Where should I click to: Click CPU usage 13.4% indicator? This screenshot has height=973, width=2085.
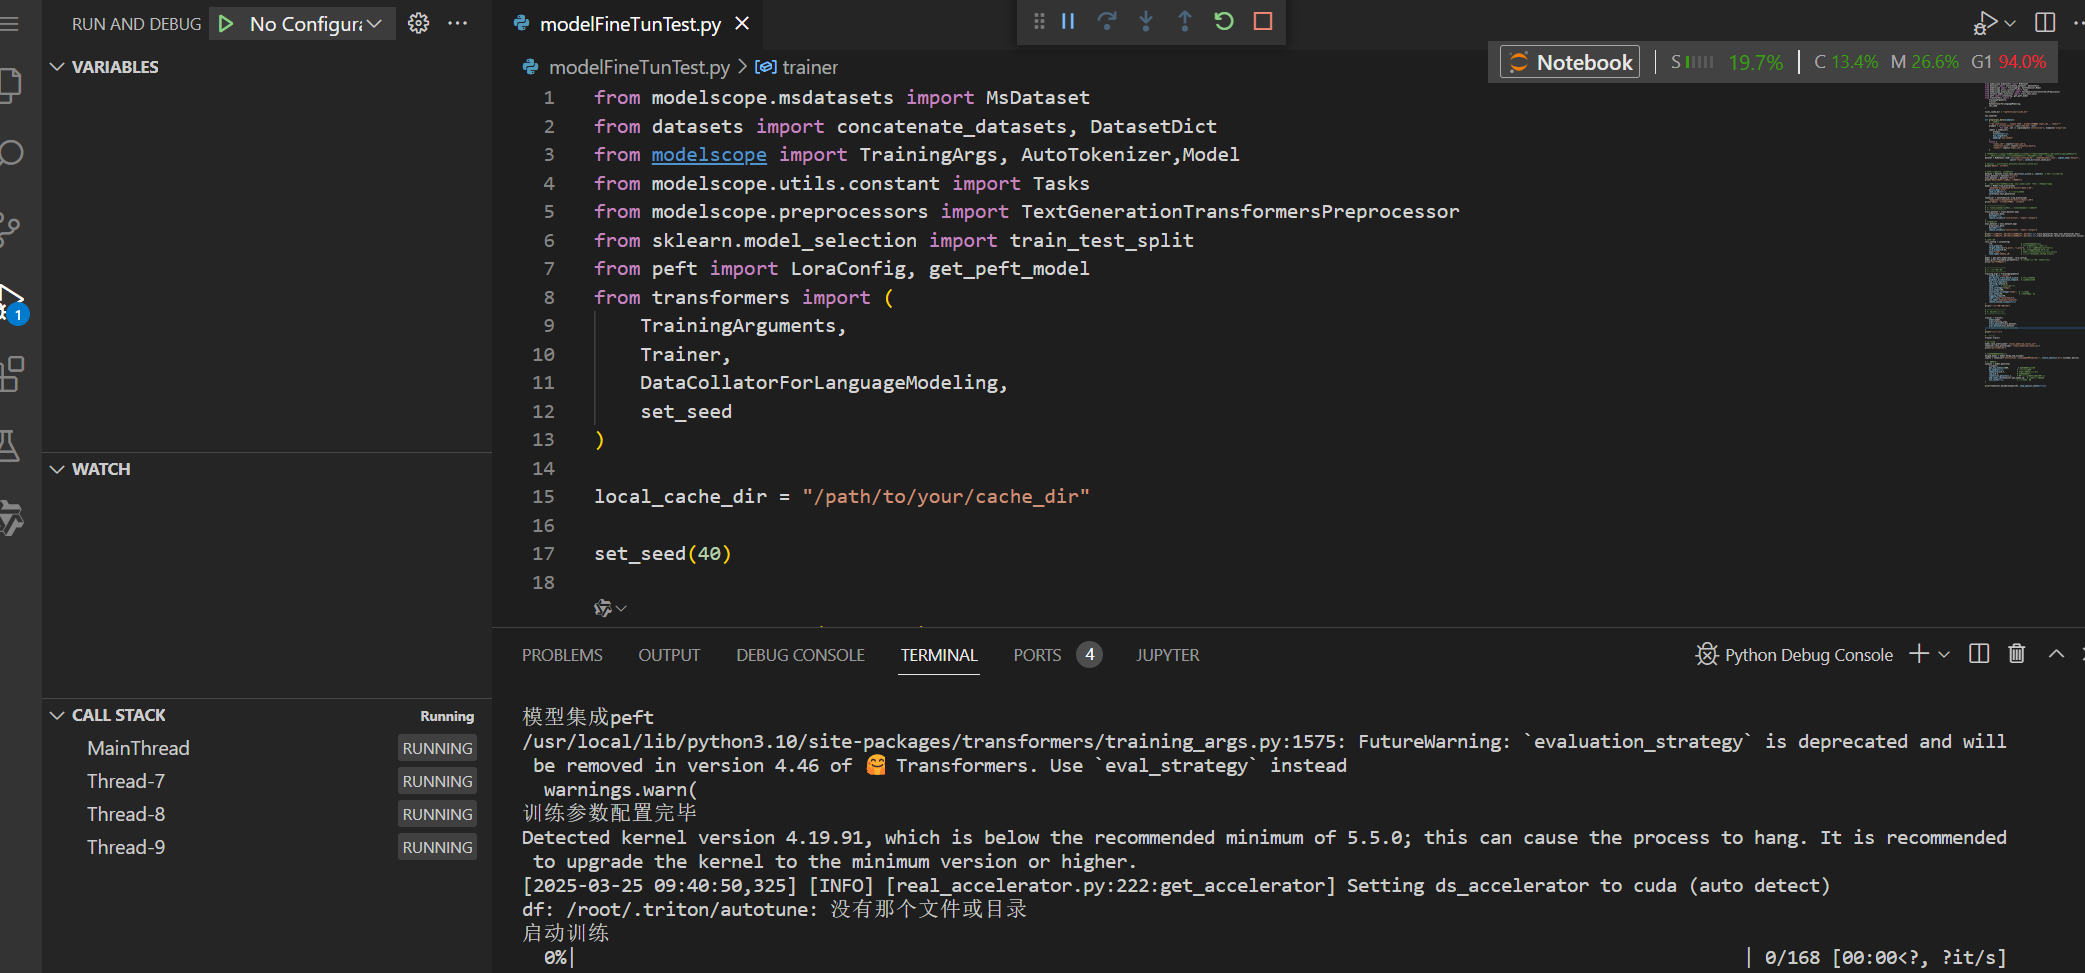tap(1846, 62)
